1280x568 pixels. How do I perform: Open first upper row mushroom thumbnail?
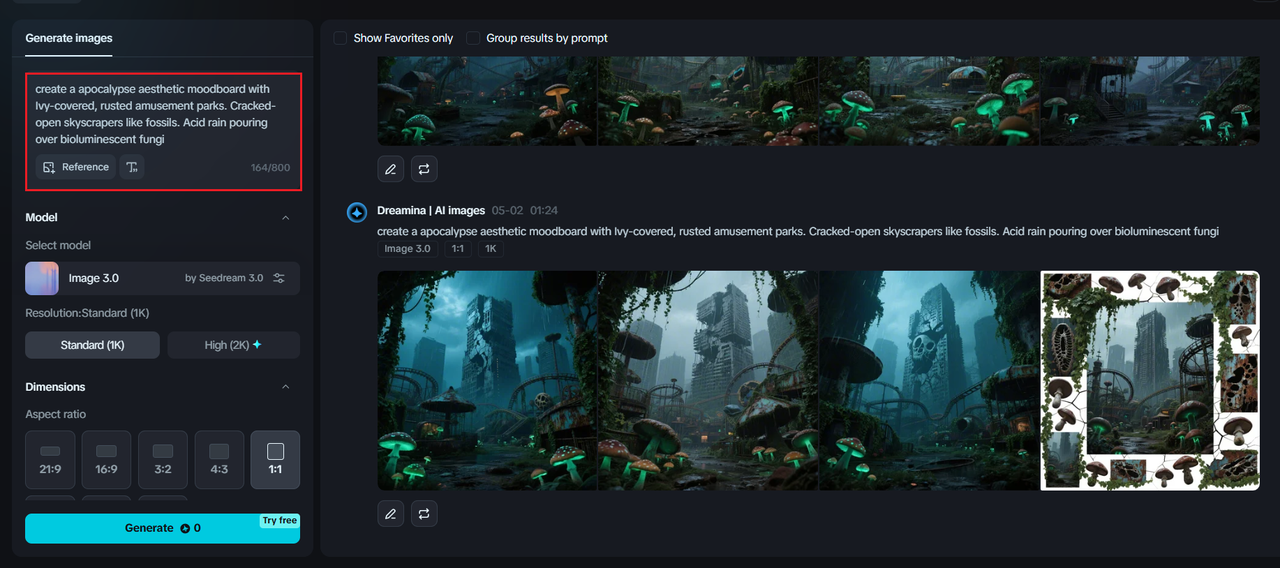point(487,101)
